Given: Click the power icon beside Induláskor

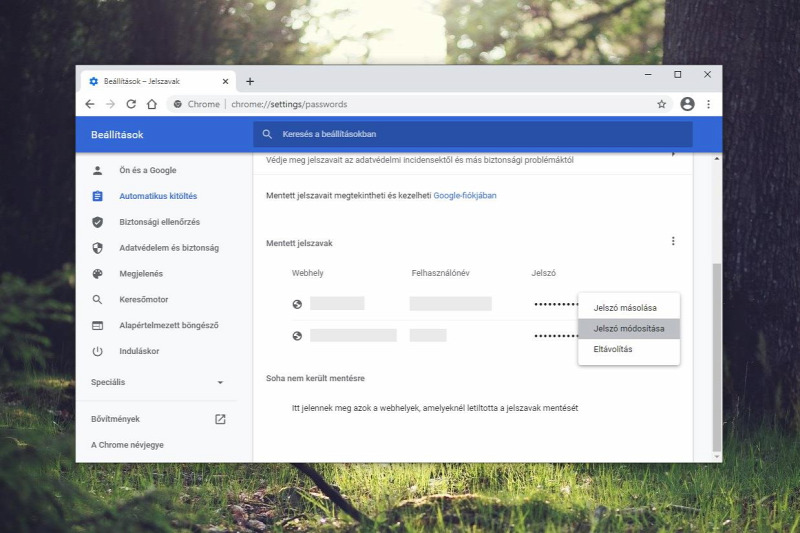Looking at the screenshot, I should (x=97, y=351).
